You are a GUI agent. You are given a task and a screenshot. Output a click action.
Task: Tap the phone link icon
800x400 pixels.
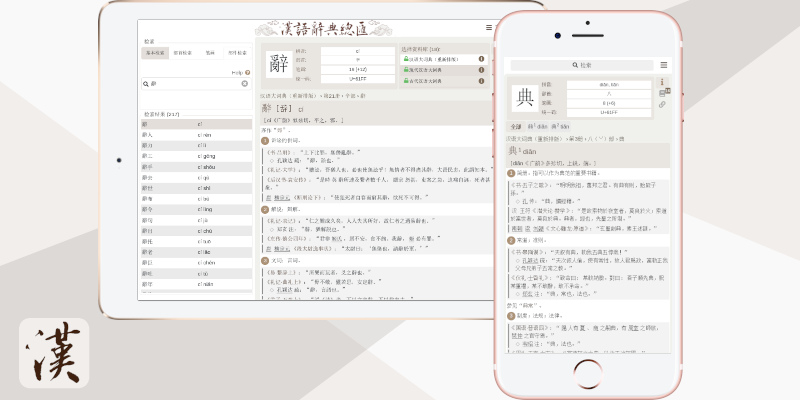pyautogui.click(x=662, y=104)
